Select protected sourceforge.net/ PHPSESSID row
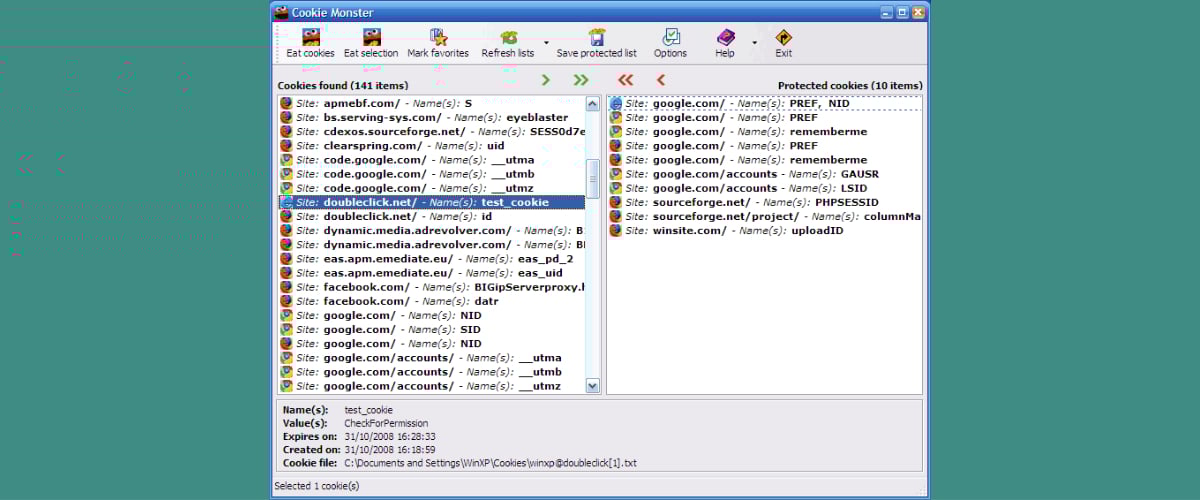This screenshot has width=1200, height=500. tap(765, 202)
